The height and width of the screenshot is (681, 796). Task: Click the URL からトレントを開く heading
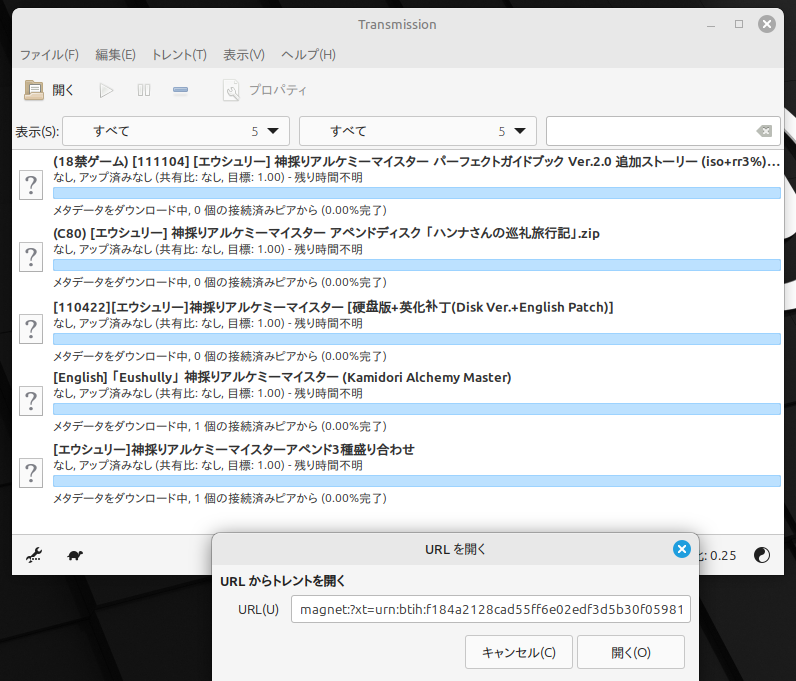283,581
